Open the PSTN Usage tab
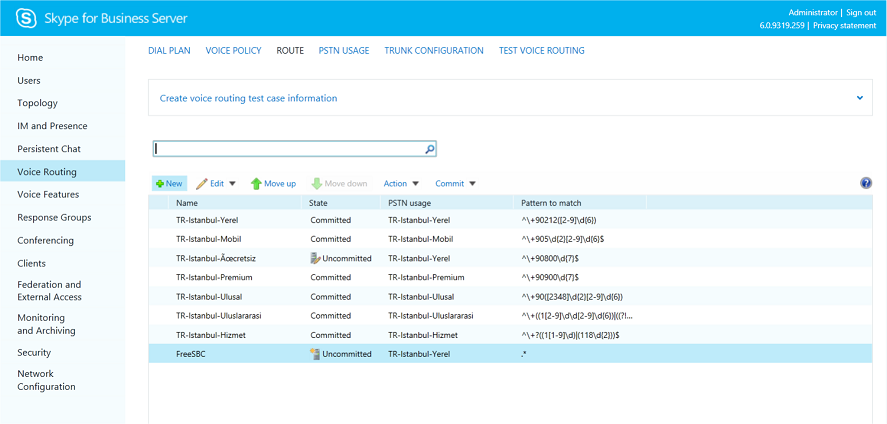 343,50
